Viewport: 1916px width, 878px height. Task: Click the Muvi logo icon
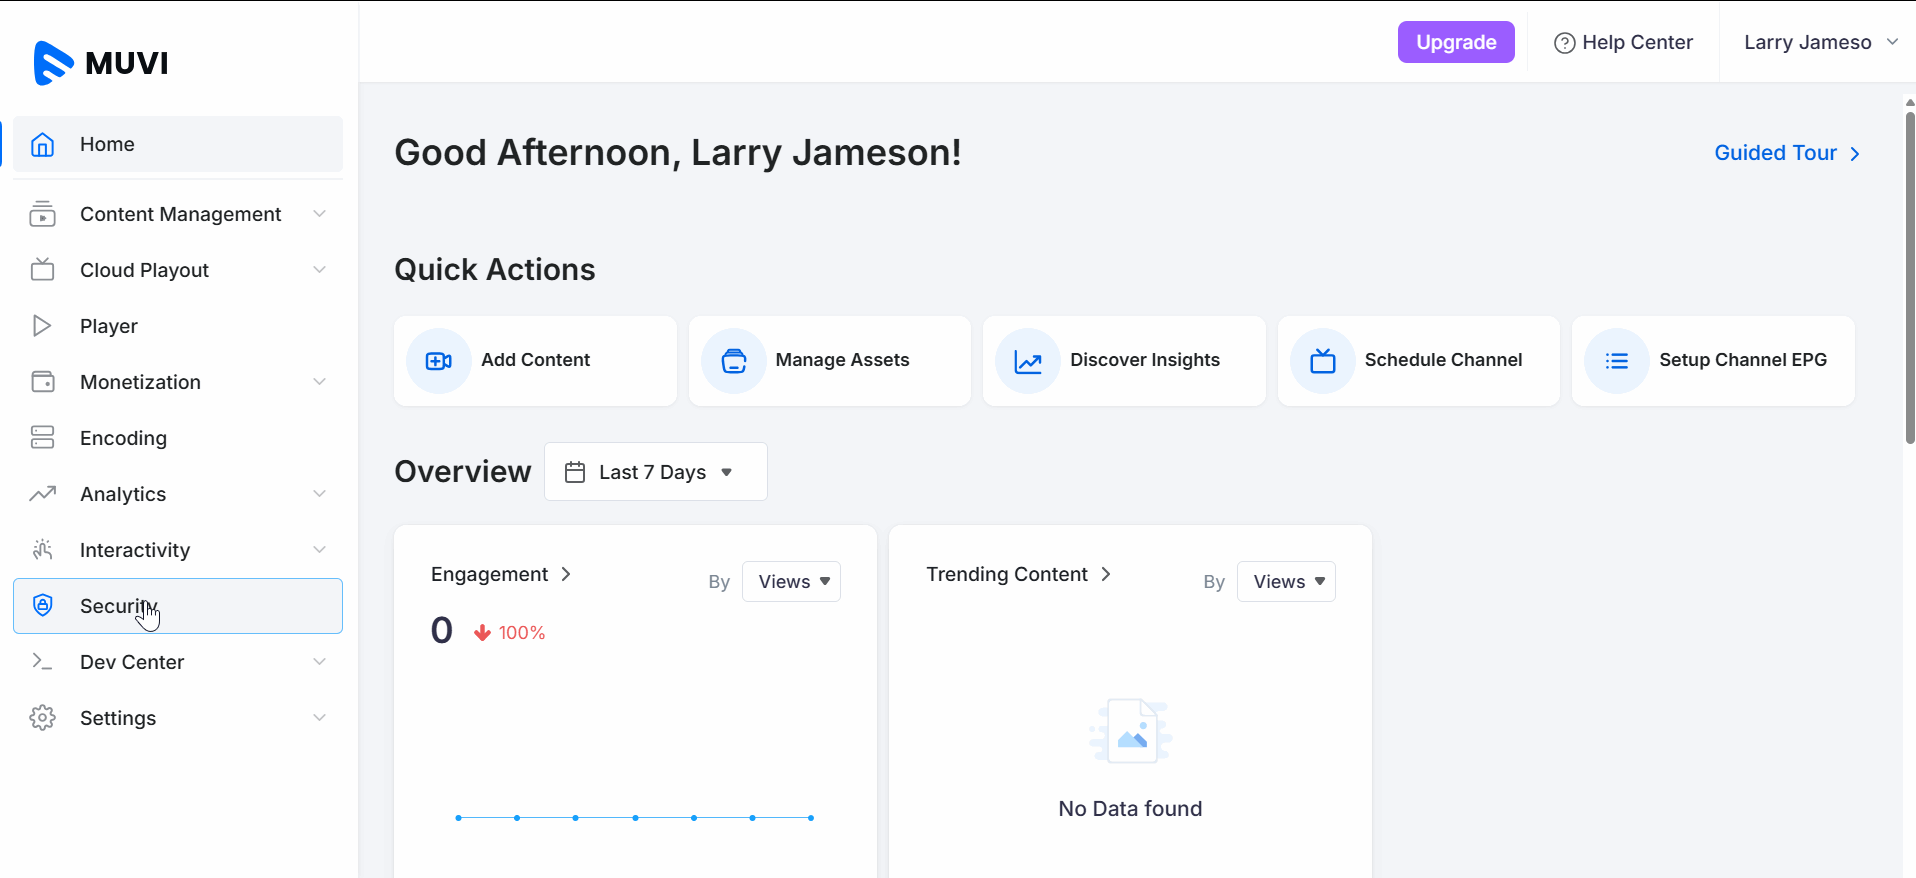(53, 63)
